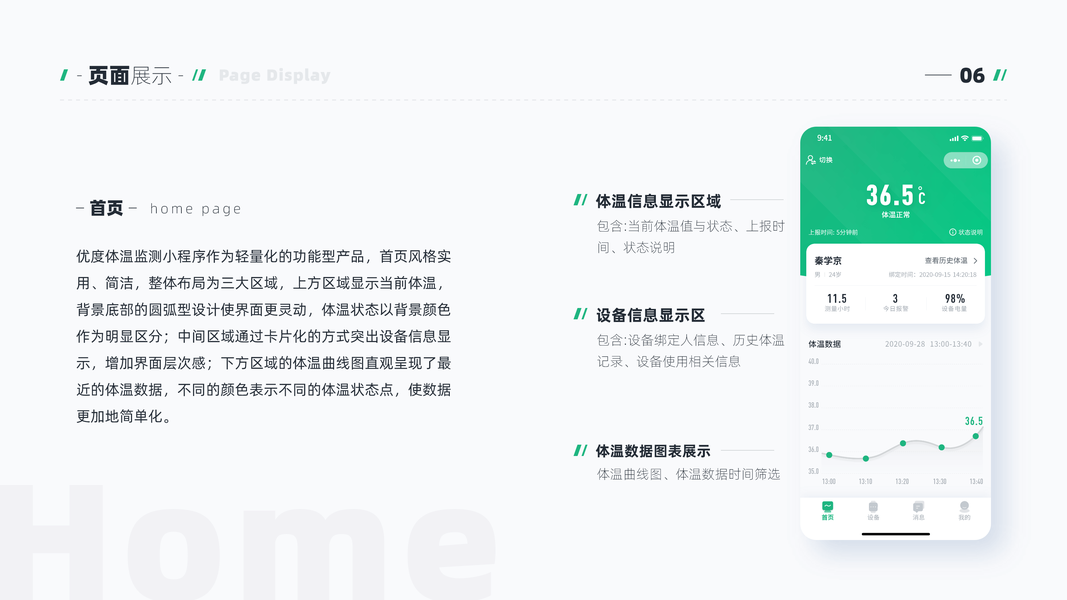Select the 首页 tab in bottom navigation
Screen dimensions: 1067x600
827,511
